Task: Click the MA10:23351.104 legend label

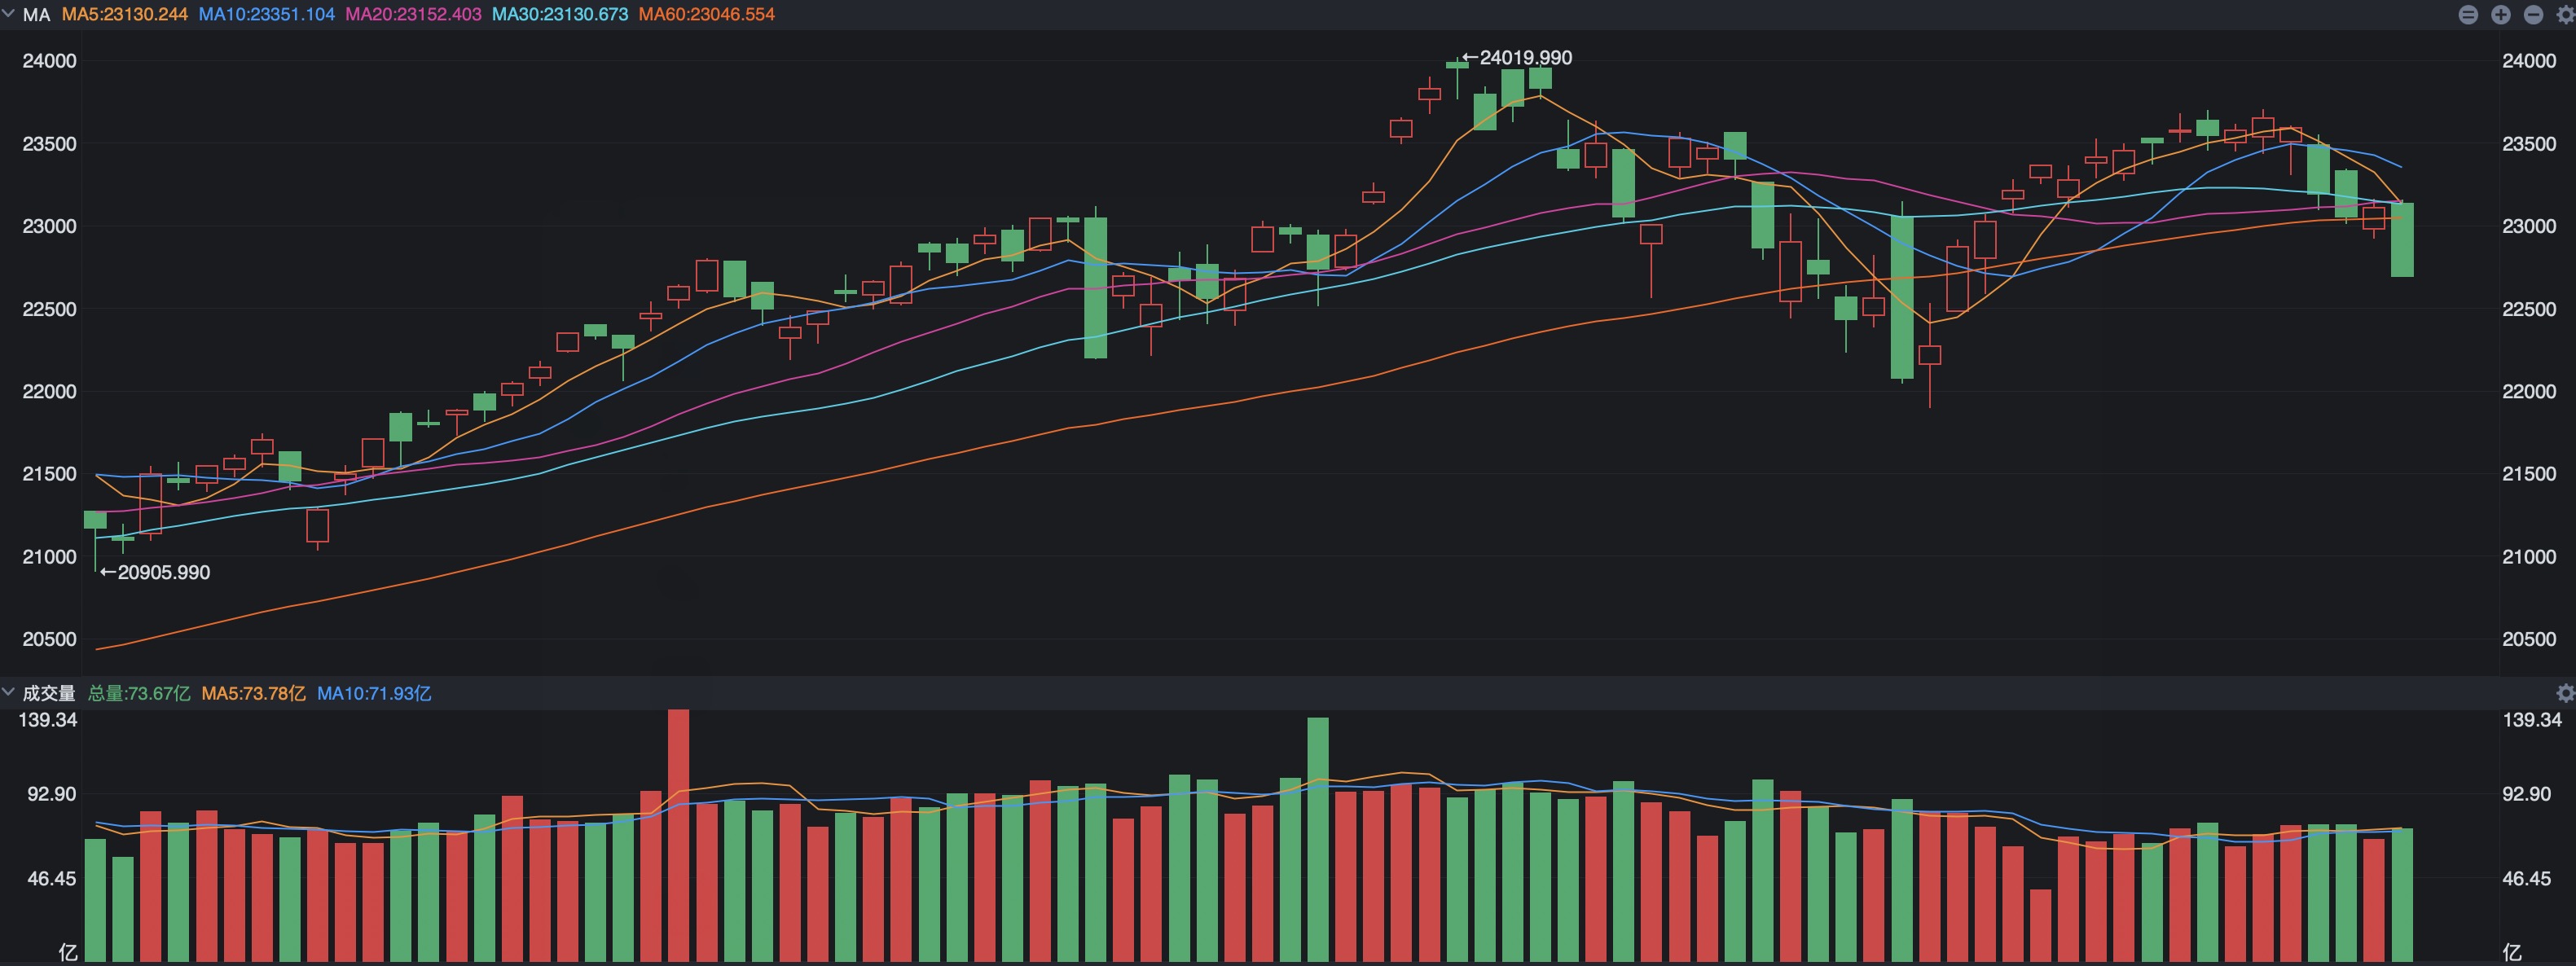Action: pyautogui.click(x=266, y=14)
